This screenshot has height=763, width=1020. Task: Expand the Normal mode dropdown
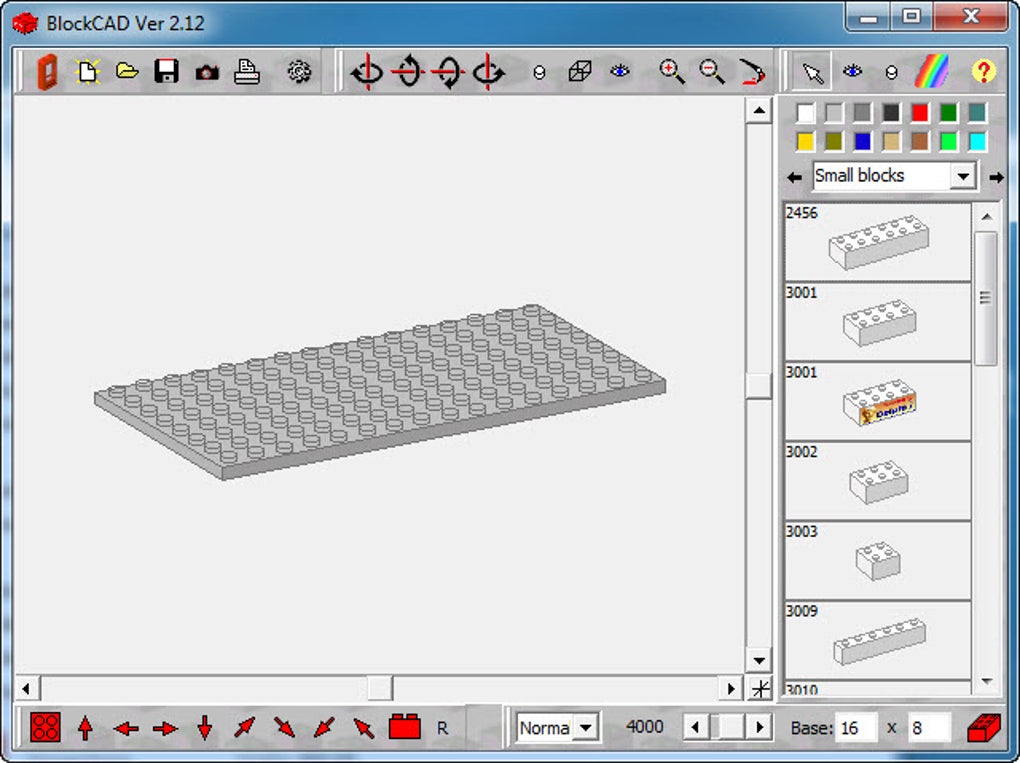tap(586, 728)
